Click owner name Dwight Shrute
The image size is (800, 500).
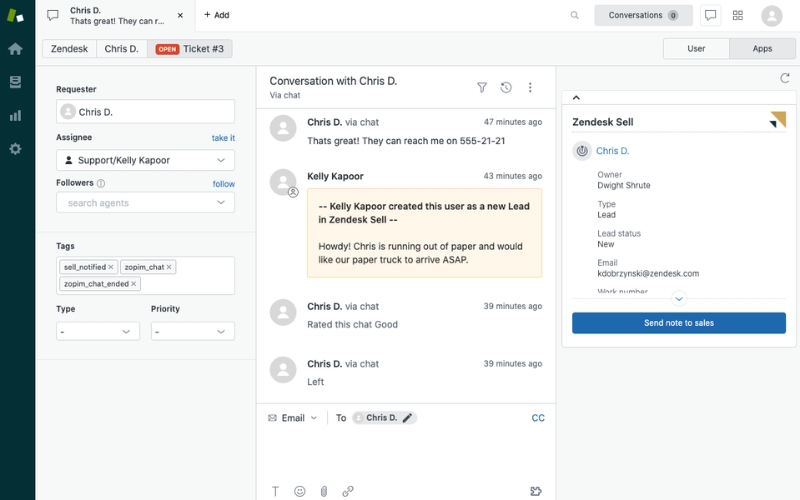[623, 185]
